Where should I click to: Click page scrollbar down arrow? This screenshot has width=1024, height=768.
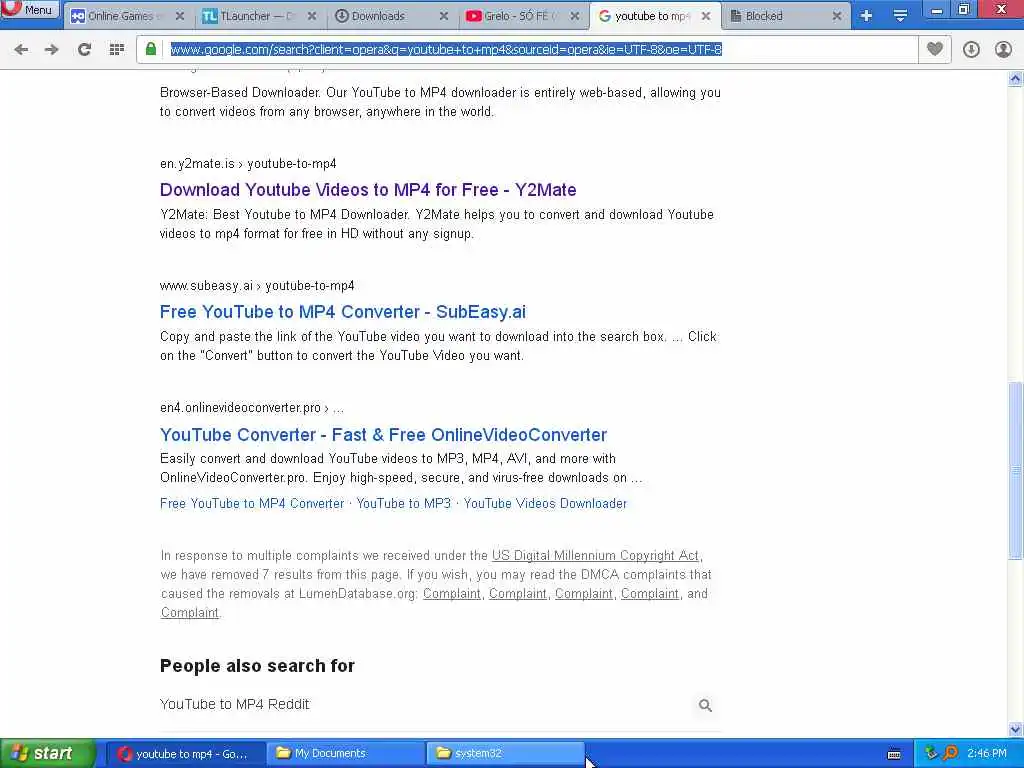pos(1016,729)
